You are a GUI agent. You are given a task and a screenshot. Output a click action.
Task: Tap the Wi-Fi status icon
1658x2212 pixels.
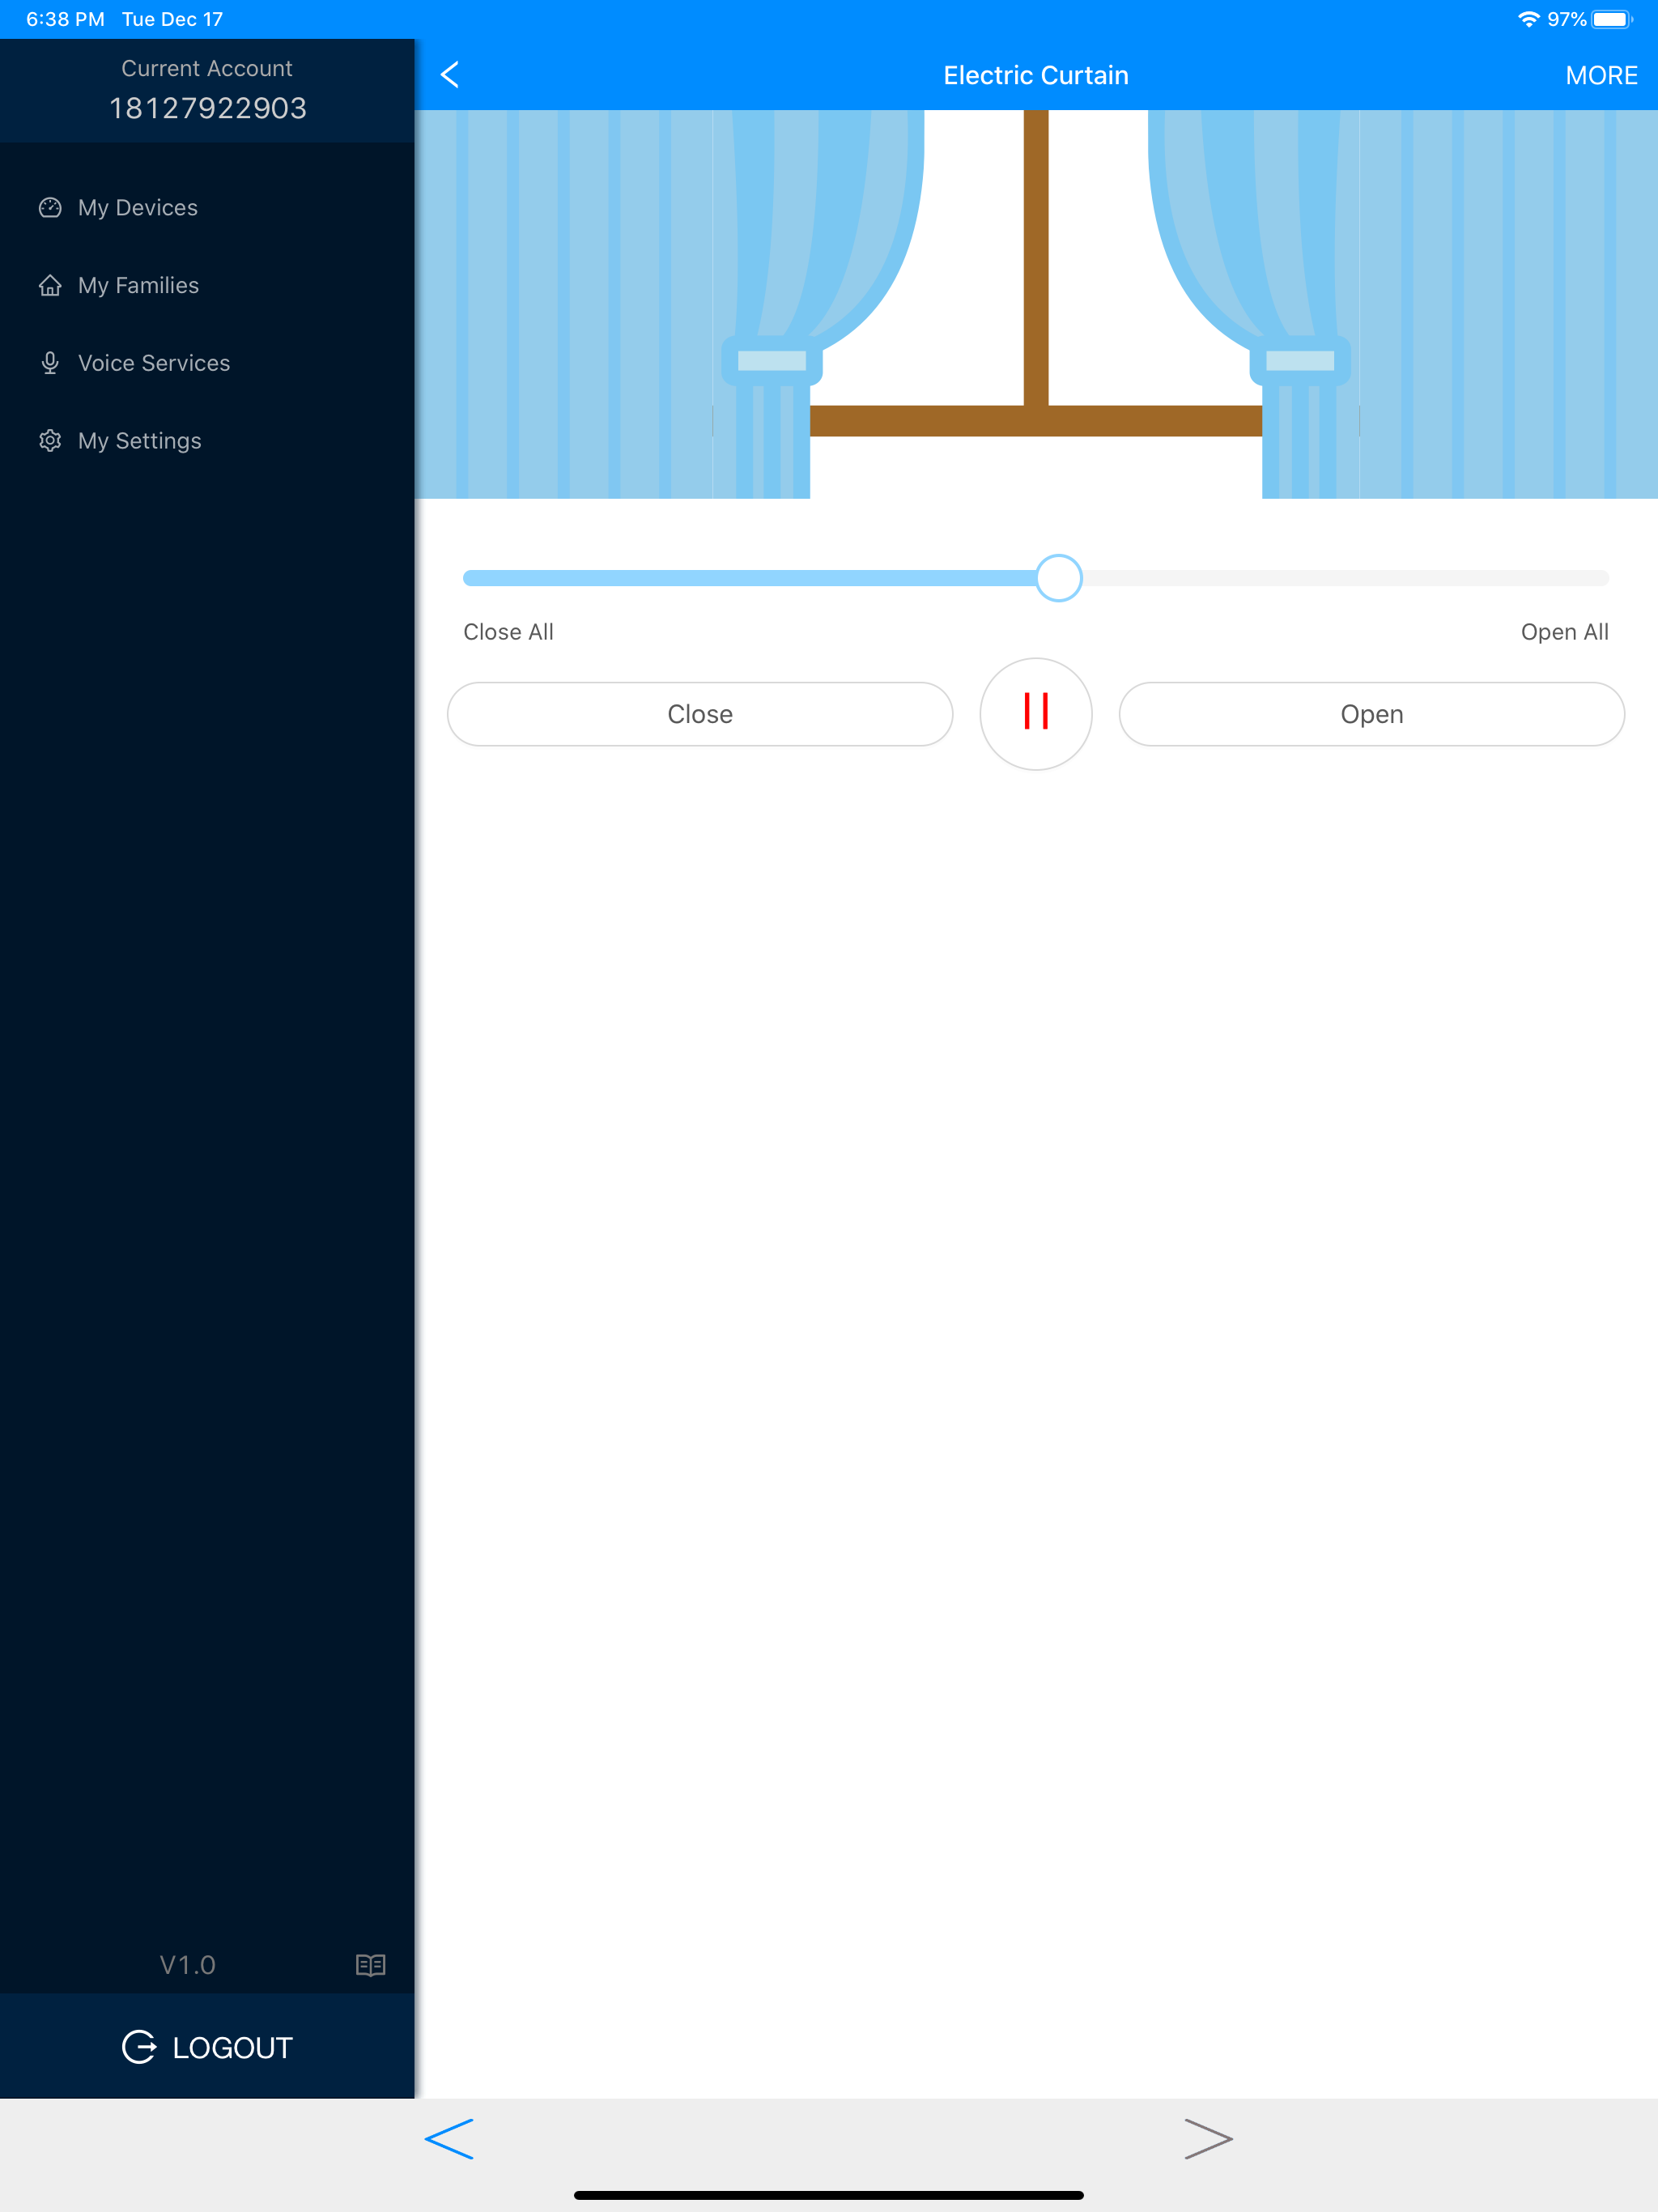click(1528, 19)
